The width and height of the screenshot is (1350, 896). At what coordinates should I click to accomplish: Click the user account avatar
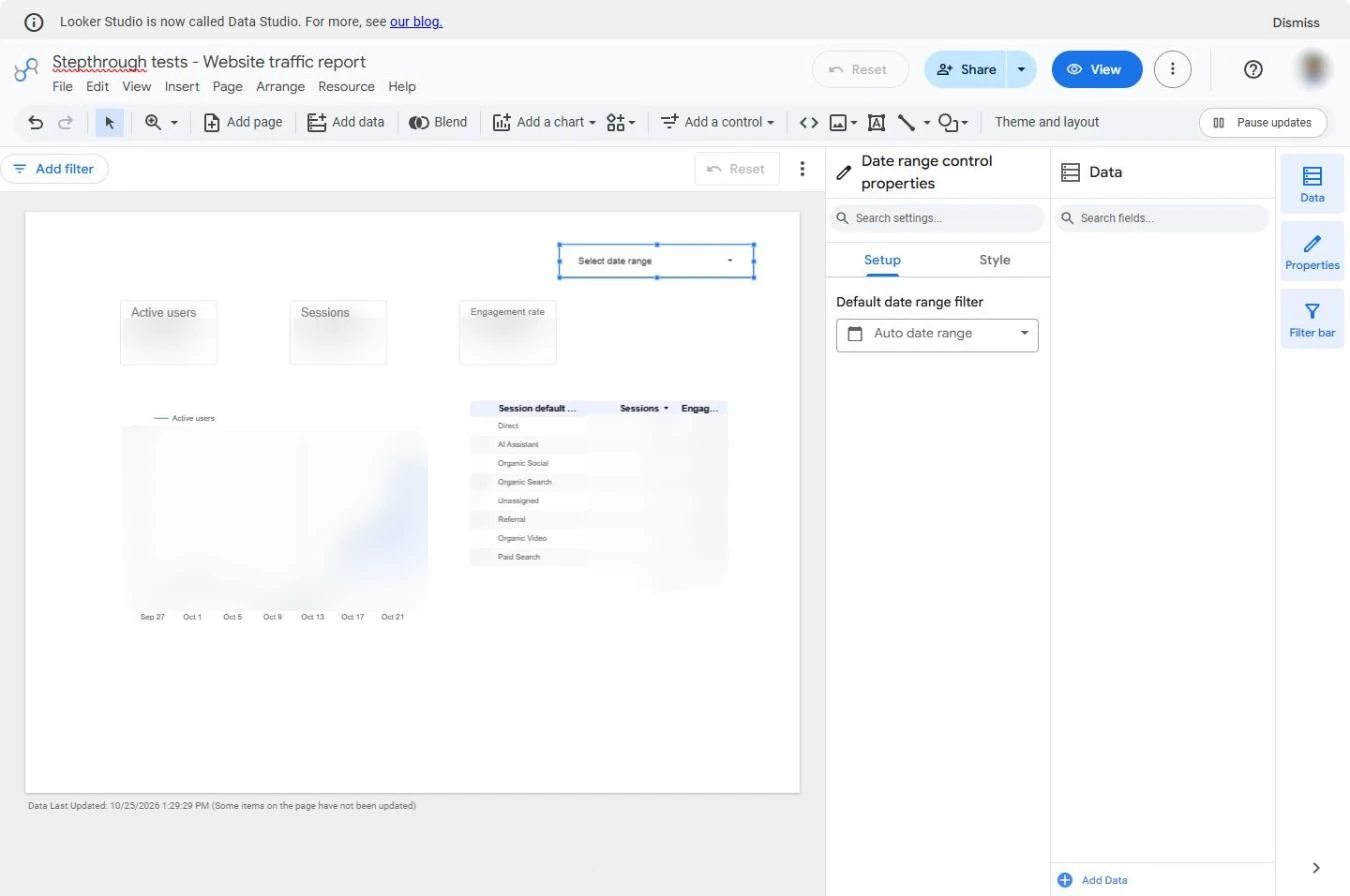(x=1314, y=69)
